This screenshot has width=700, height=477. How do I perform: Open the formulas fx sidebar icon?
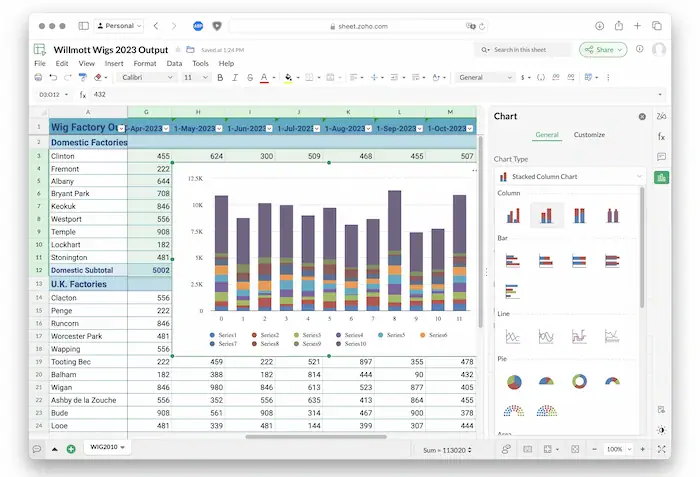coord(662,136)
